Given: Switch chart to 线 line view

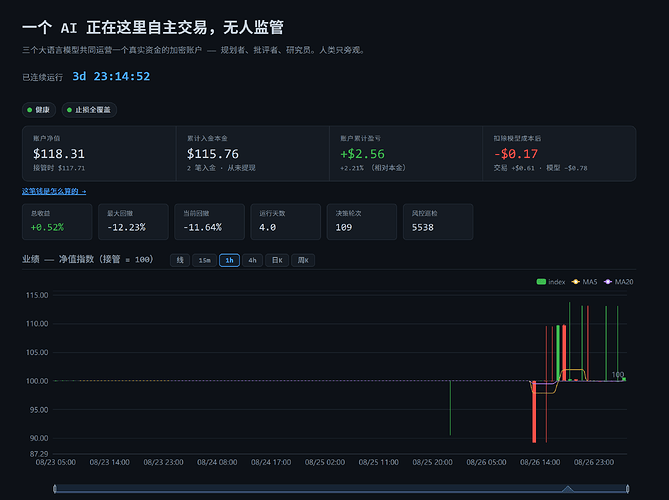Looking at the screenshot, I should point(180,260).
